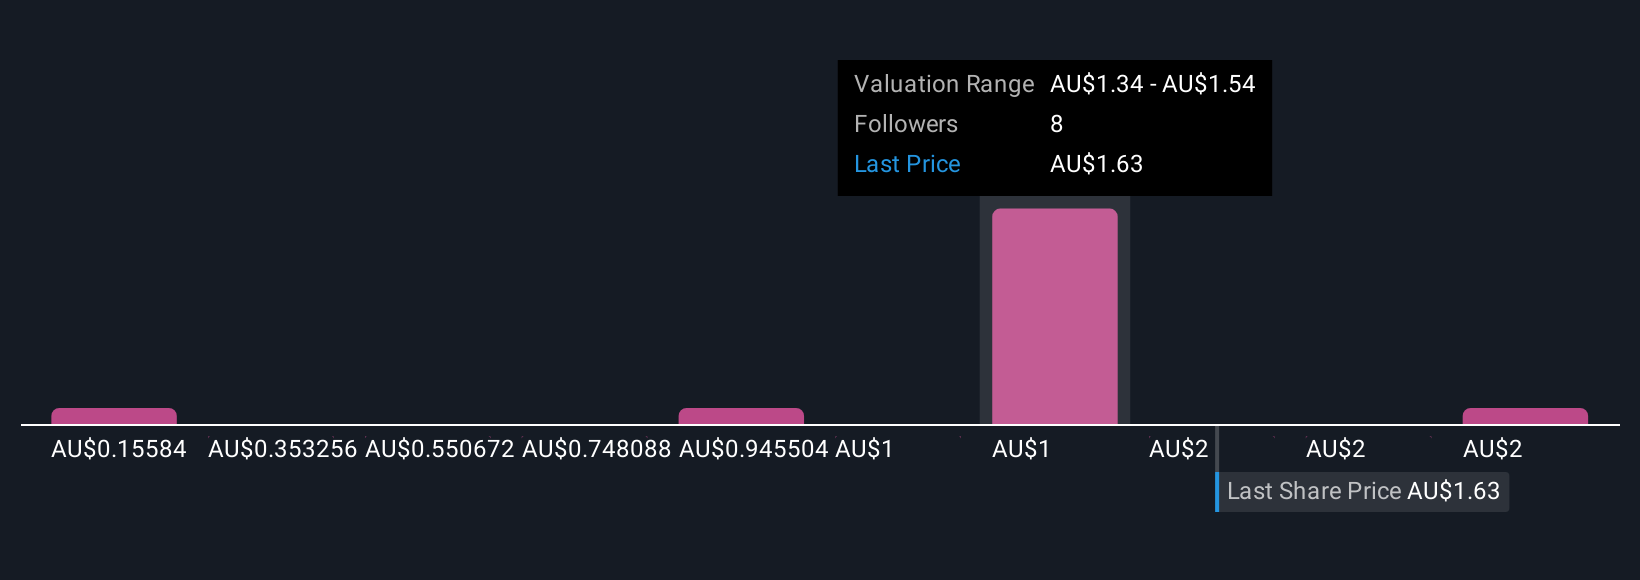The image size is (1640, 580).
Task: Click the tall pink bar for AU$1.34 - AU$1.54
Action: click(x=1054, y=316)
